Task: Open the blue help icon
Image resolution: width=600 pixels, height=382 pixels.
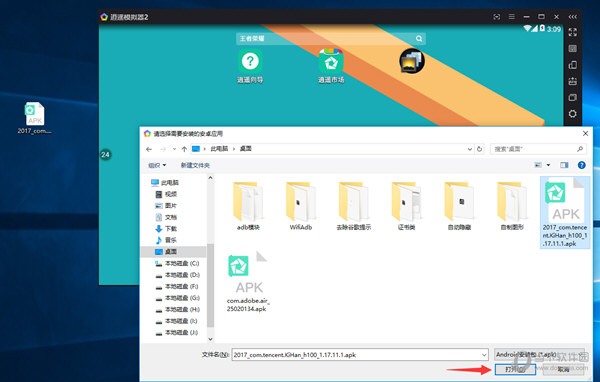Action: click(x=581, y=165)
